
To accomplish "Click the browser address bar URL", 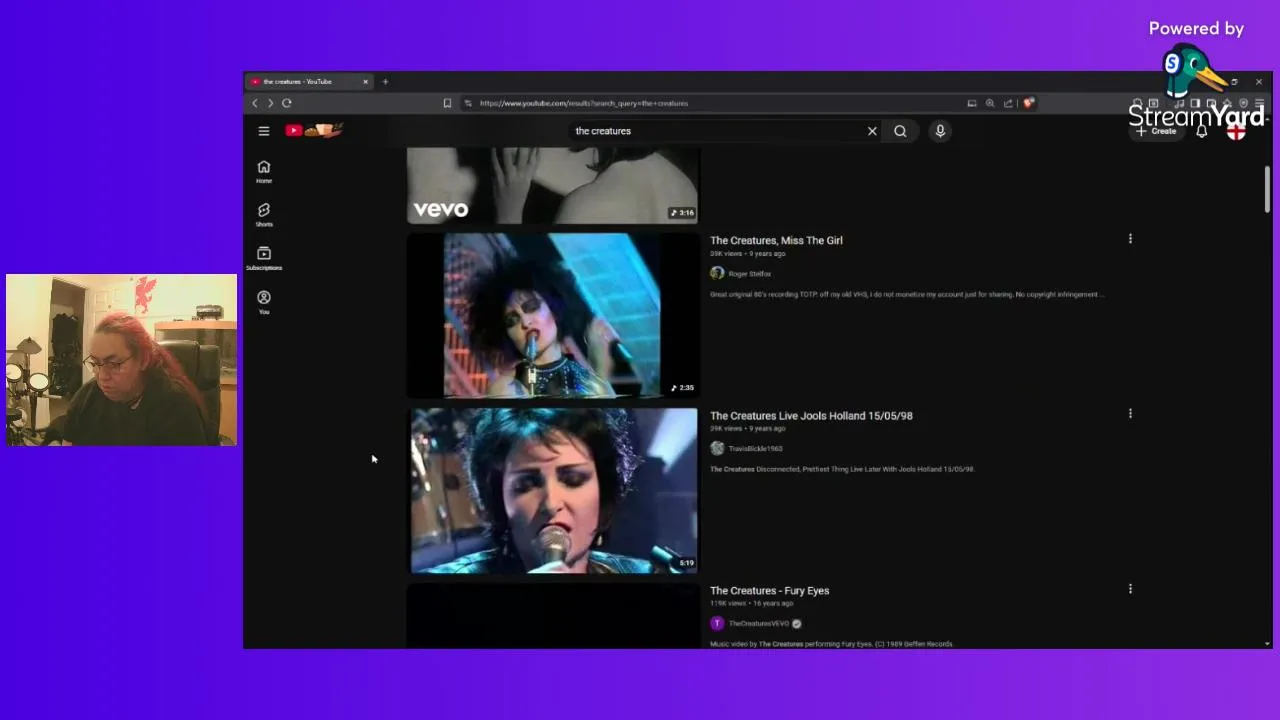I will tap(583, 103).
